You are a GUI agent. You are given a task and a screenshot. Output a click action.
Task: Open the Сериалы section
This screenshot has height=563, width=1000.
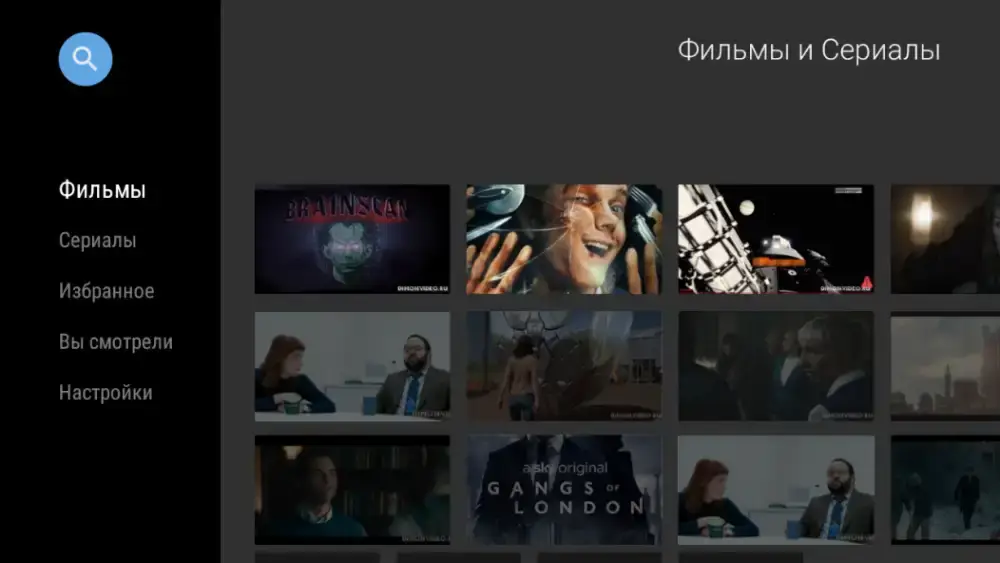pyautogui.click(x=97, y=241)
